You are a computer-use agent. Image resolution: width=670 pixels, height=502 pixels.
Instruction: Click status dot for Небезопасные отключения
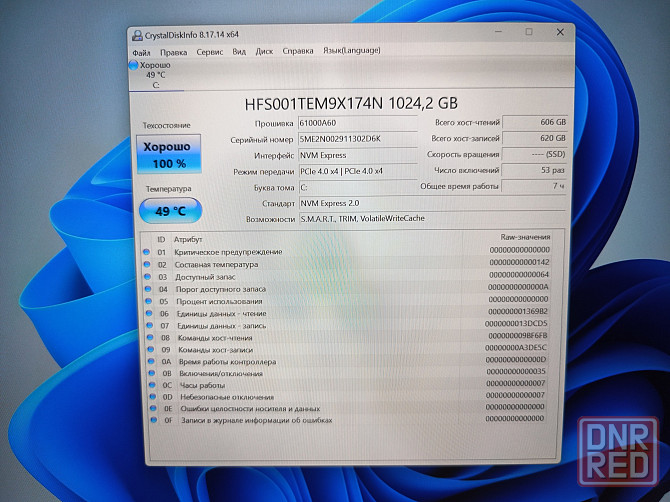pyautogui.click(x=153, y=397)
